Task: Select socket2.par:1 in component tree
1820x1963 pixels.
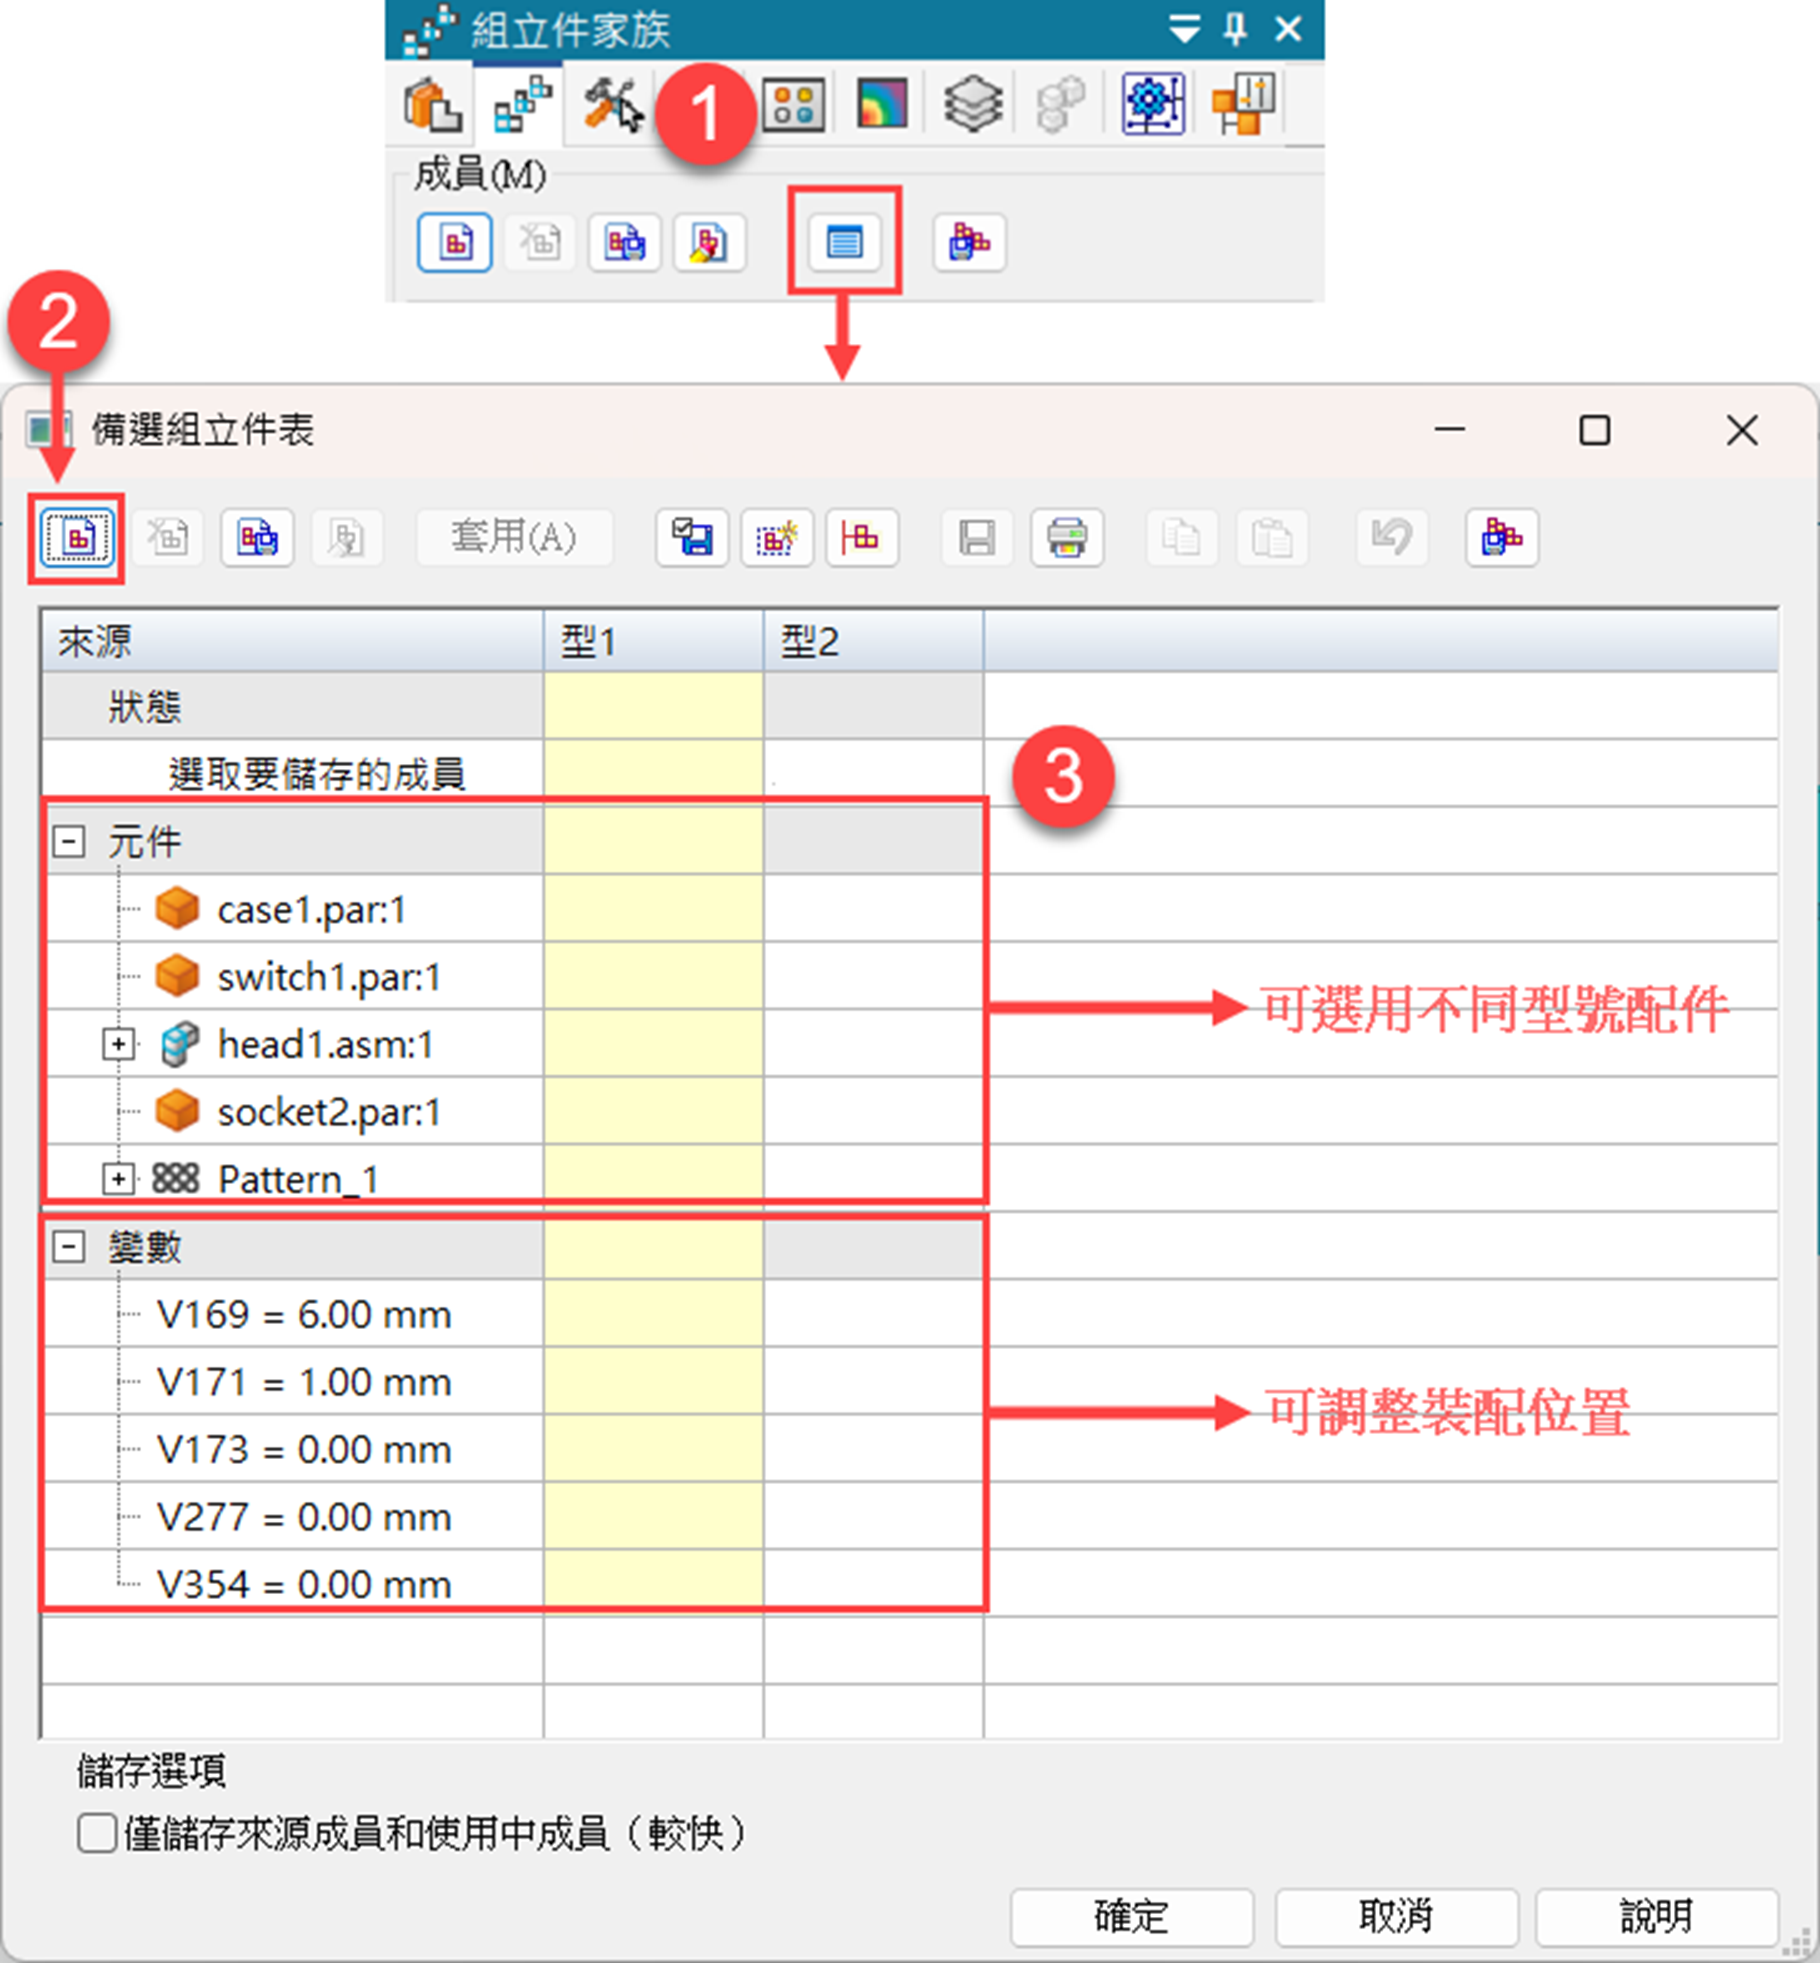Action: (329, 1112)
